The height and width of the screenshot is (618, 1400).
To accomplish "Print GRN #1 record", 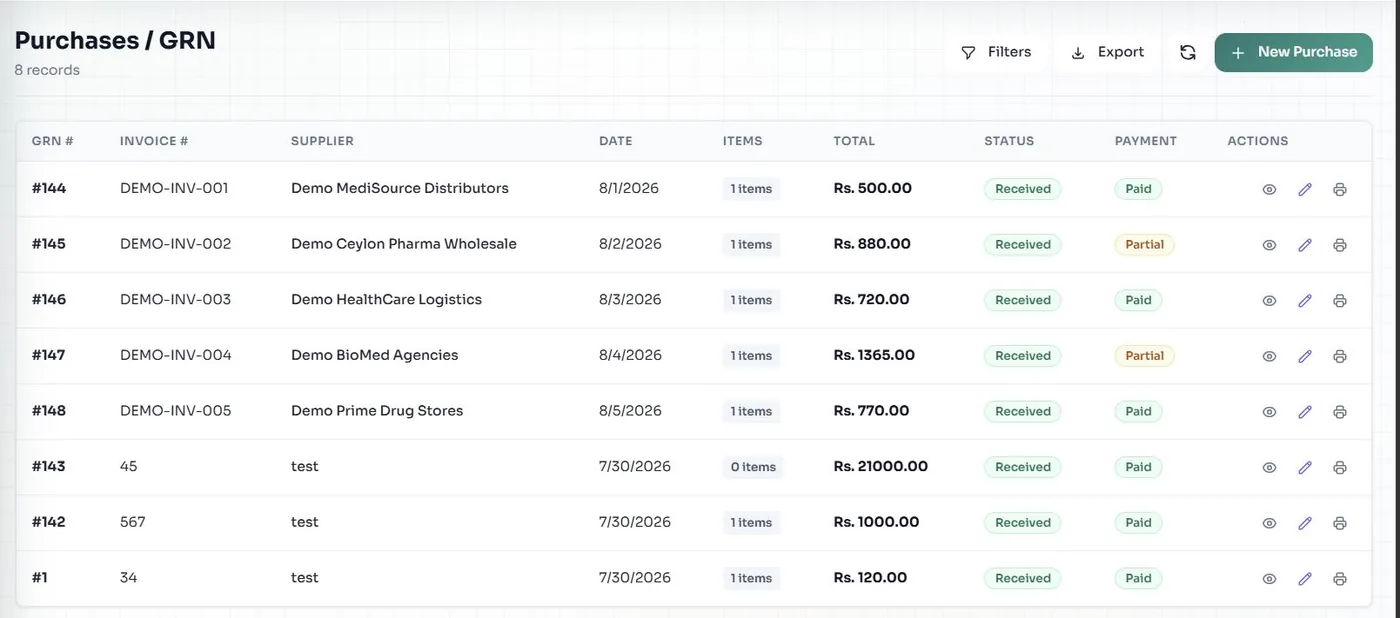I will 1340,578.
